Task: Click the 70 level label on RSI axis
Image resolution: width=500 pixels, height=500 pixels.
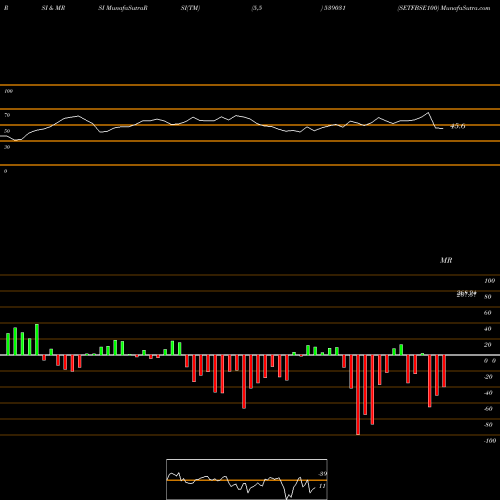Action: tap(7, 115)
